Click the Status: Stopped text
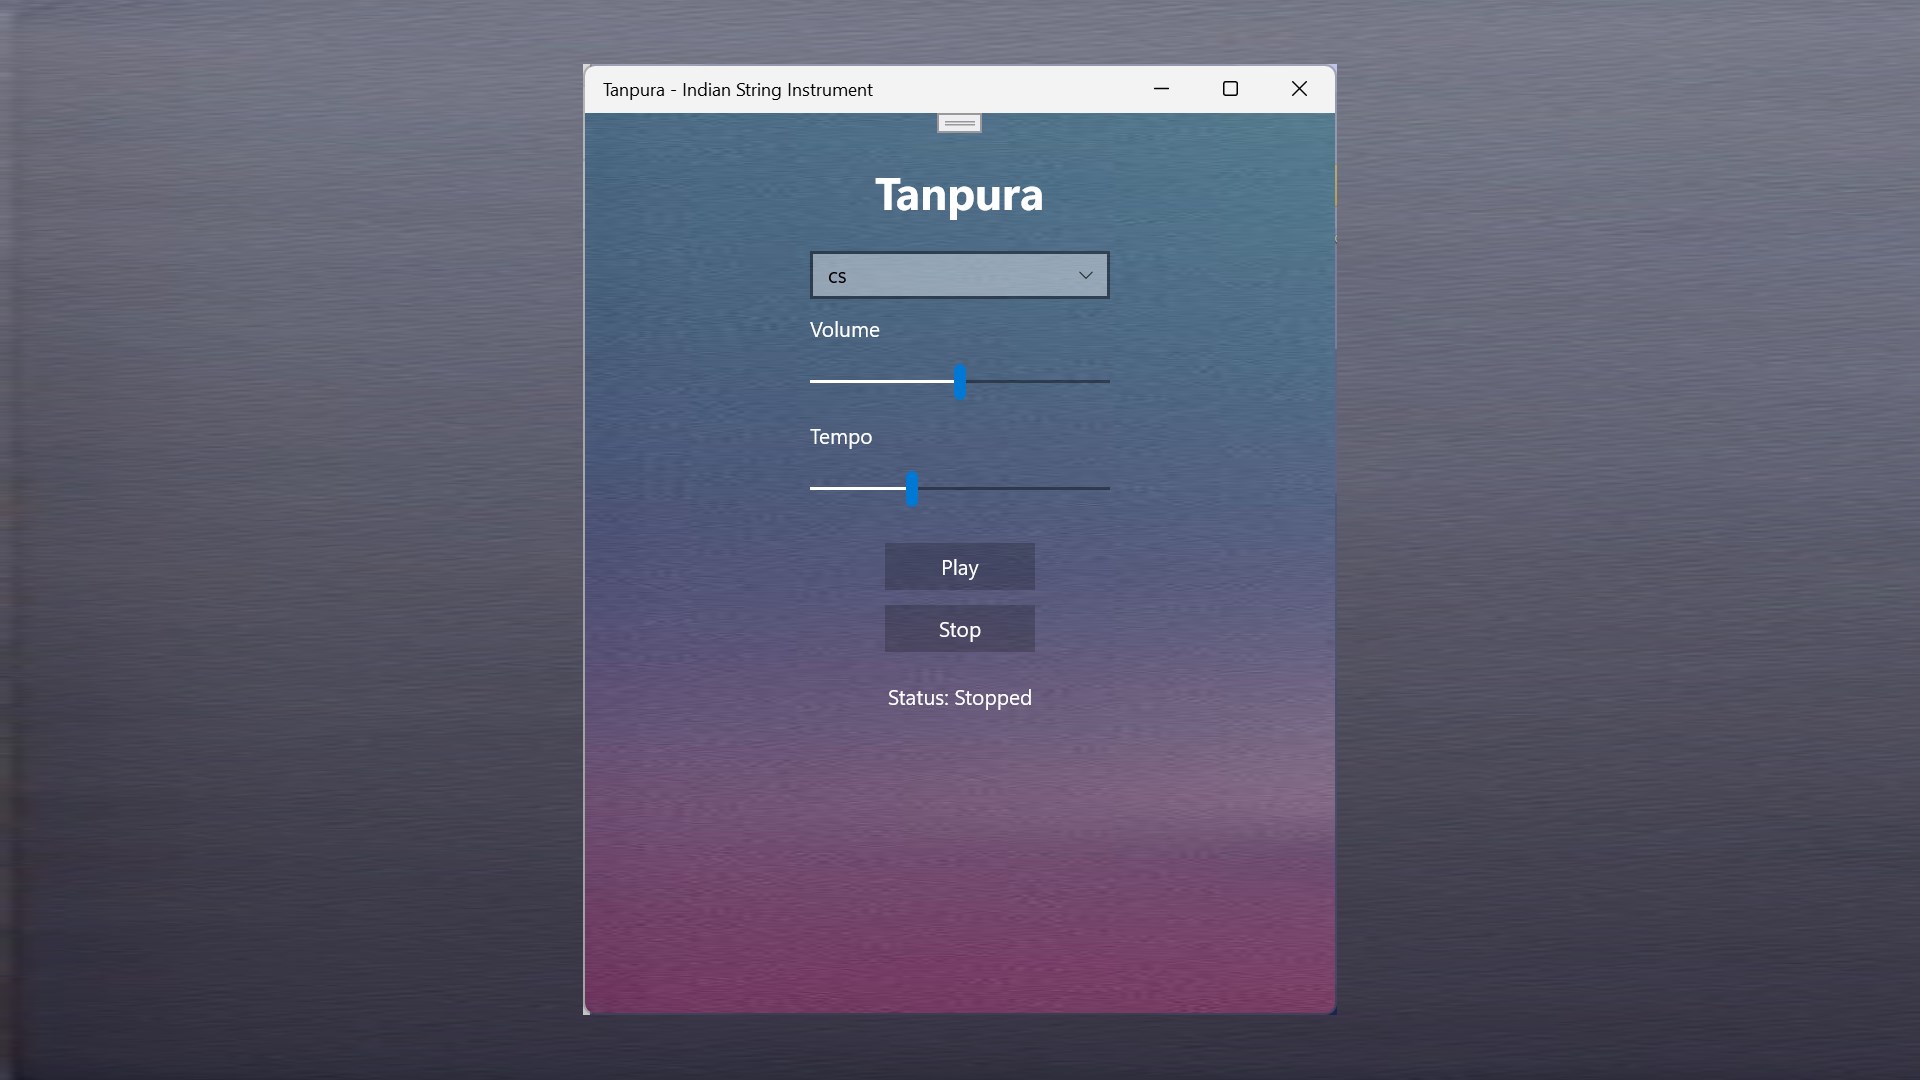Viewport: 1920px width, 1080px height. click(x=959, y=698)
